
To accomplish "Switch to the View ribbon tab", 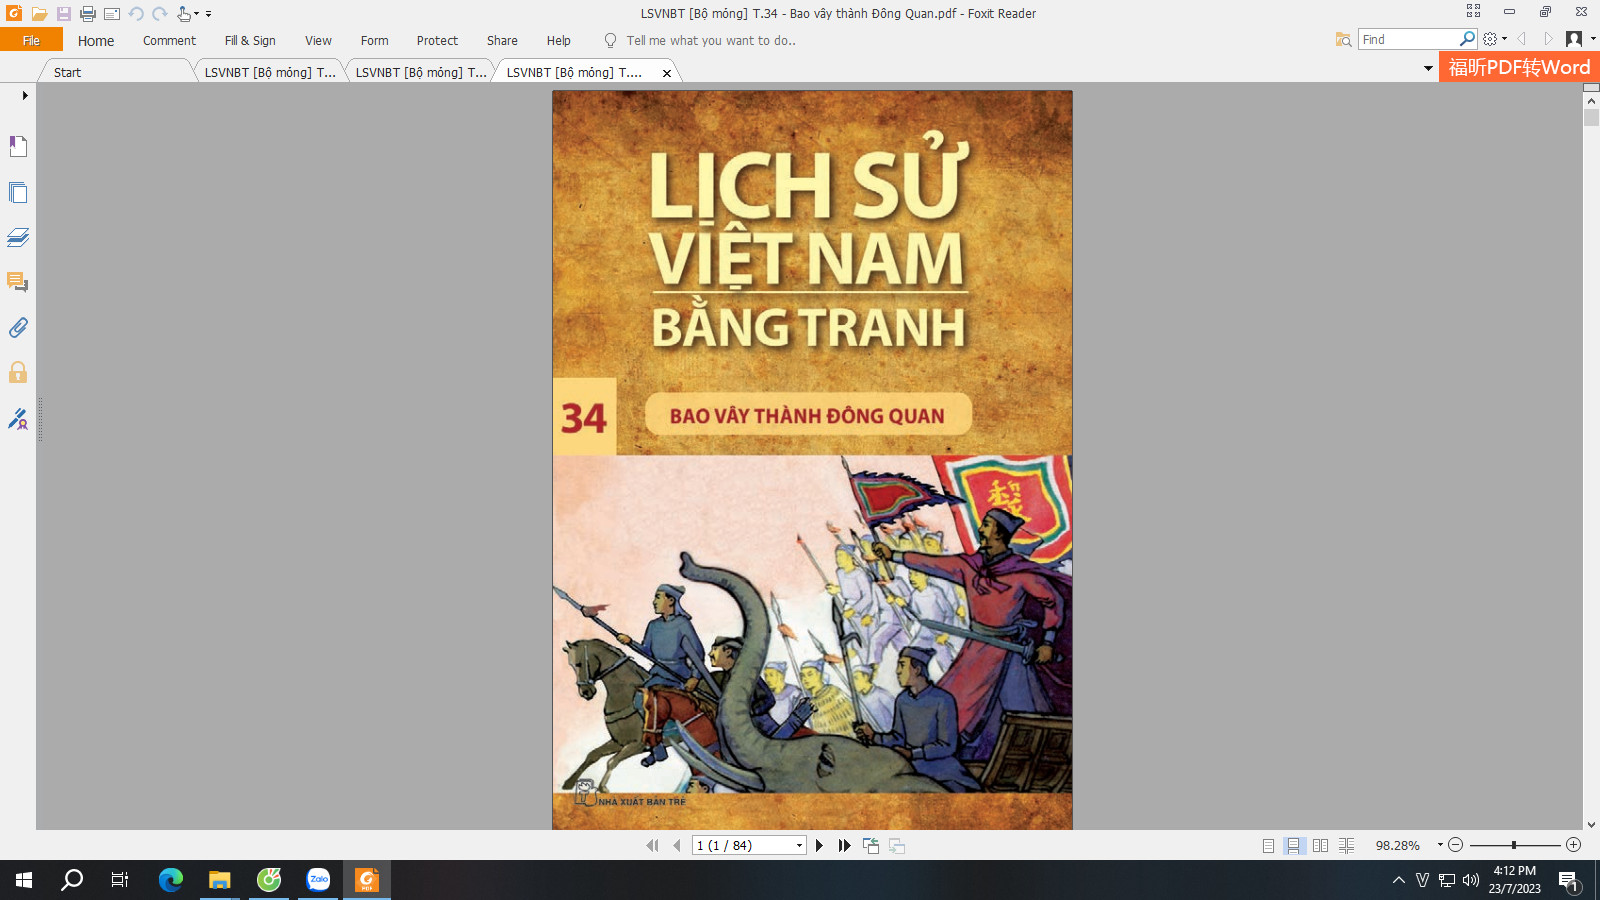I will tap(318, 41).
